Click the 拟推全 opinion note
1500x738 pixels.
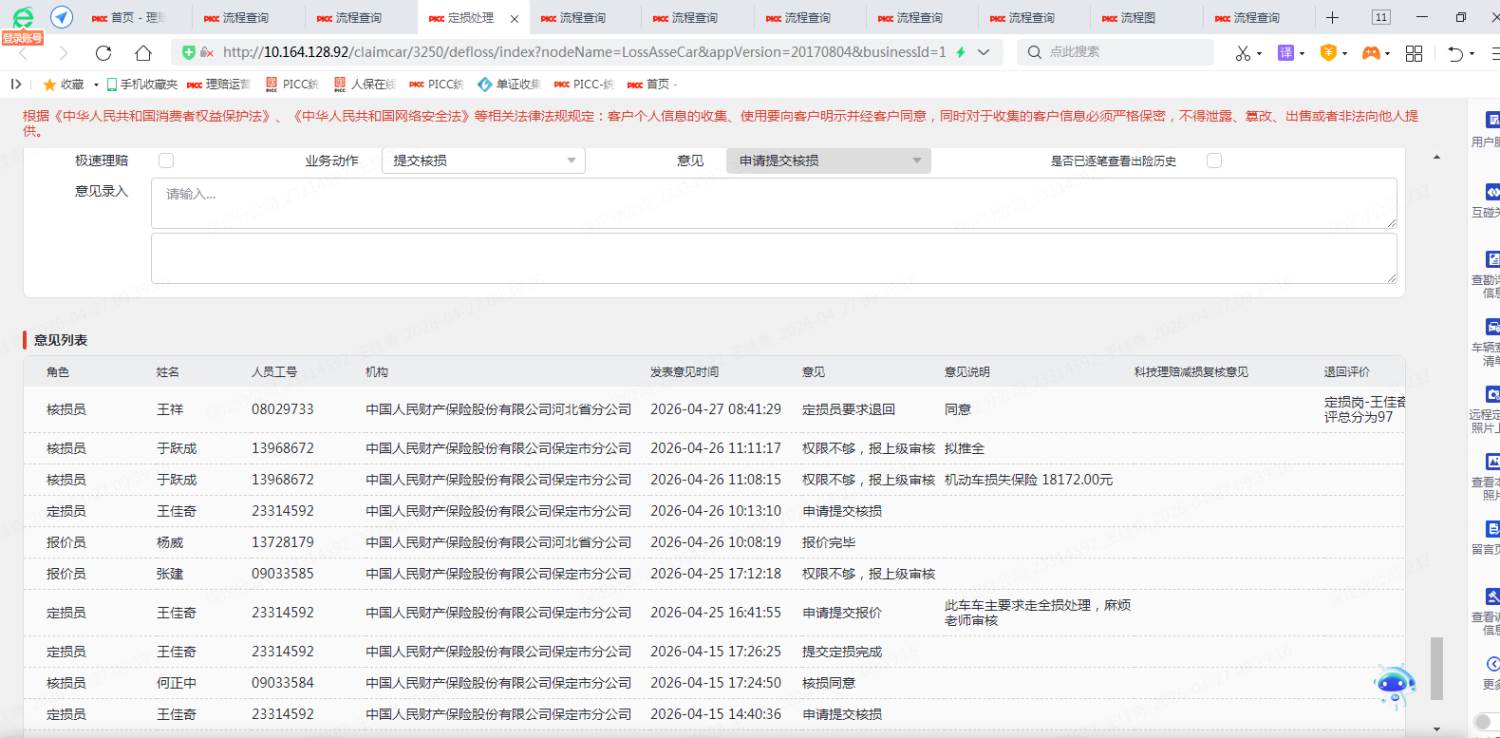click(964, 449)
